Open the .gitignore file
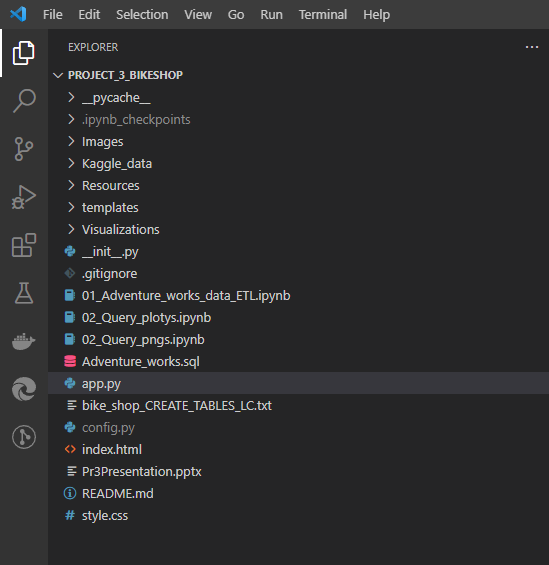 [x=110, y=274]
